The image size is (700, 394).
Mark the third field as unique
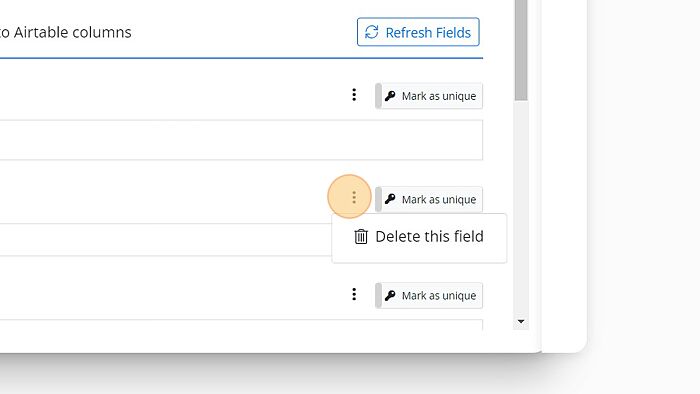point(429,295)
